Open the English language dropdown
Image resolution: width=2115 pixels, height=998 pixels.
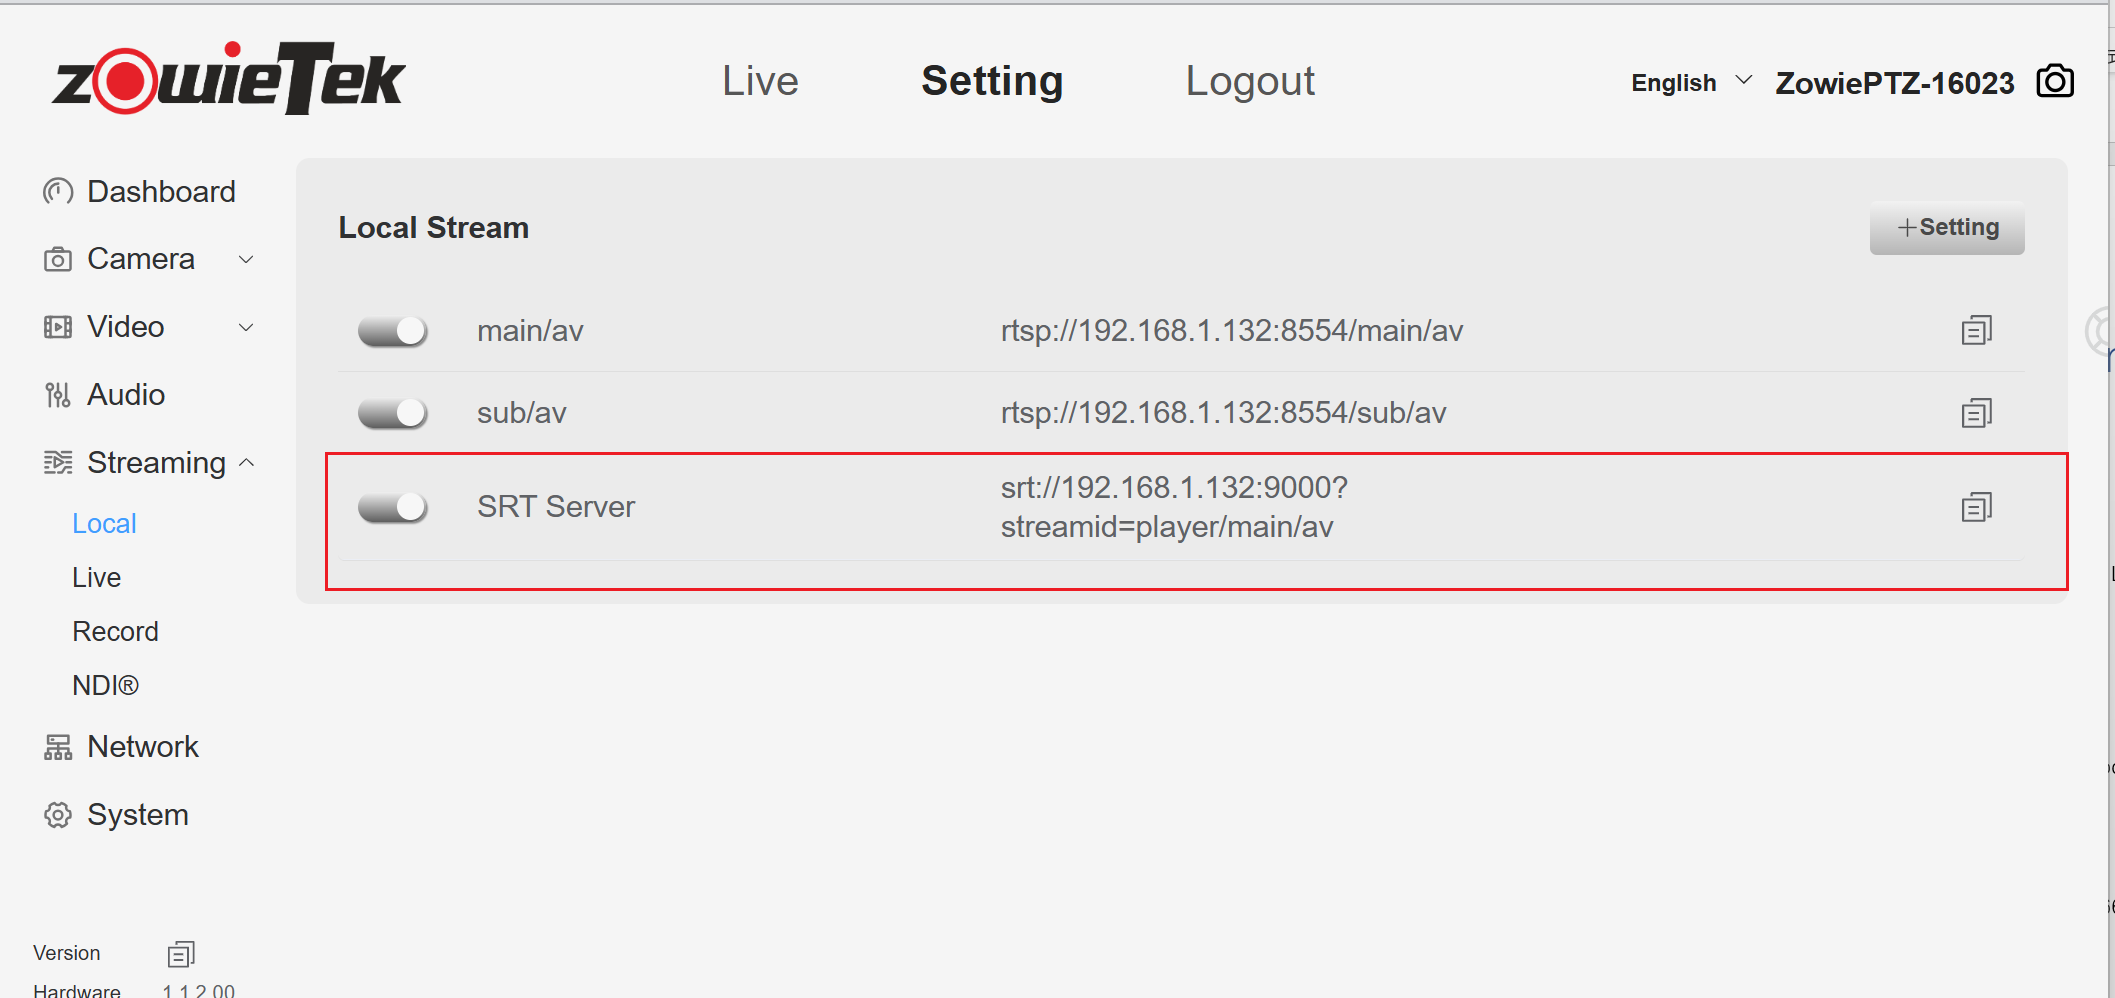click(x=1691, y=83)
